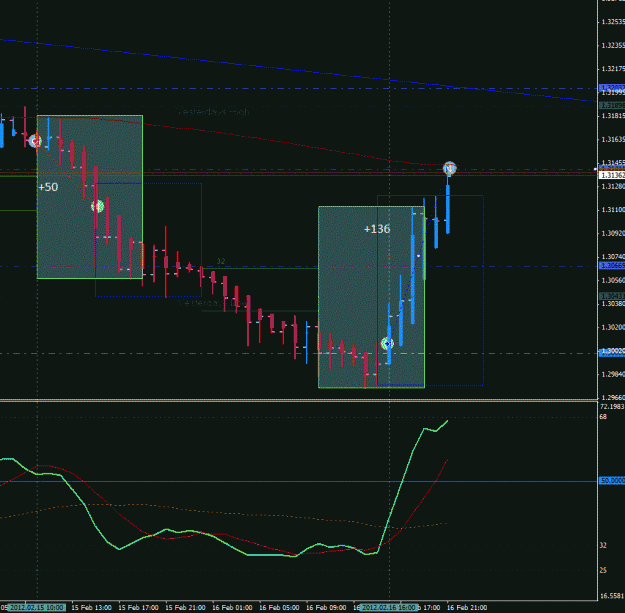Click the circle marker atop the last blue candle
The height and width of the screenshot is (613, 625).
(x=450, y=169)
